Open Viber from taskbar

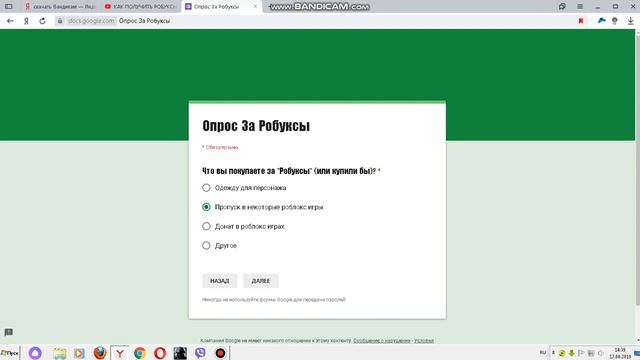200,353
